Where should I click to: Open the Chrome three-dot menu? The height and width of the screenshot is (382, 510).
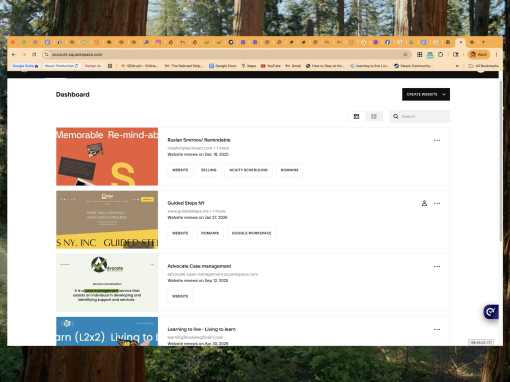(496, 54)
